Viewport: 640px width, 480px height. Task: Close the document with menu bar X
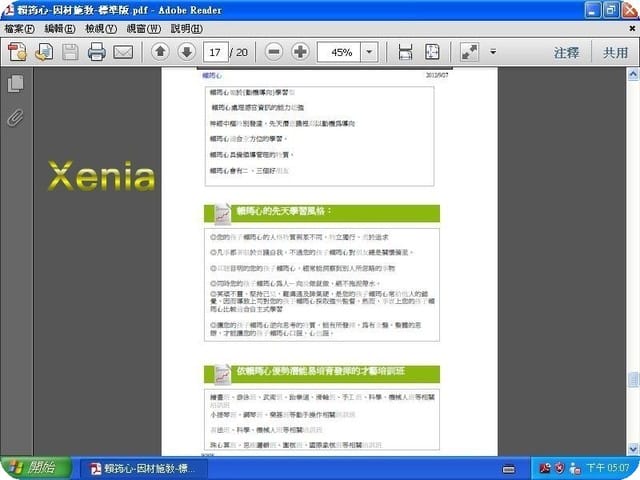click(x=632, y=29)
